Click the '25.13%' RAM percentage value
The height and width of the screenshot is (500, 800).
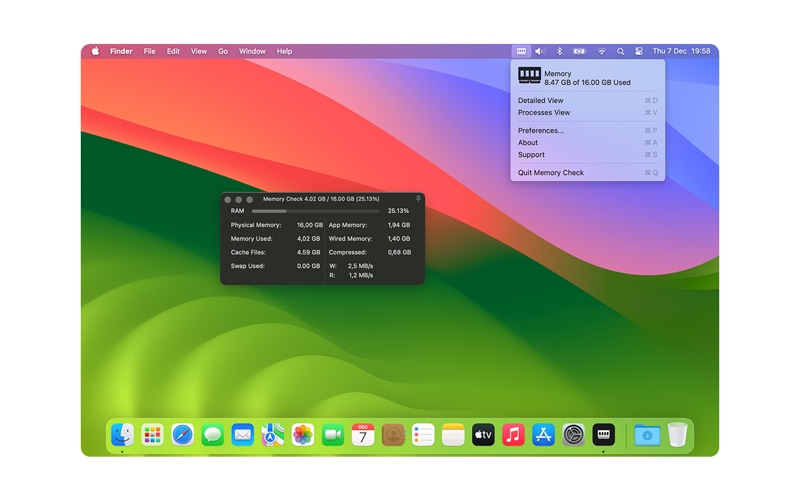pyautogui.click(x=398, y=211)
